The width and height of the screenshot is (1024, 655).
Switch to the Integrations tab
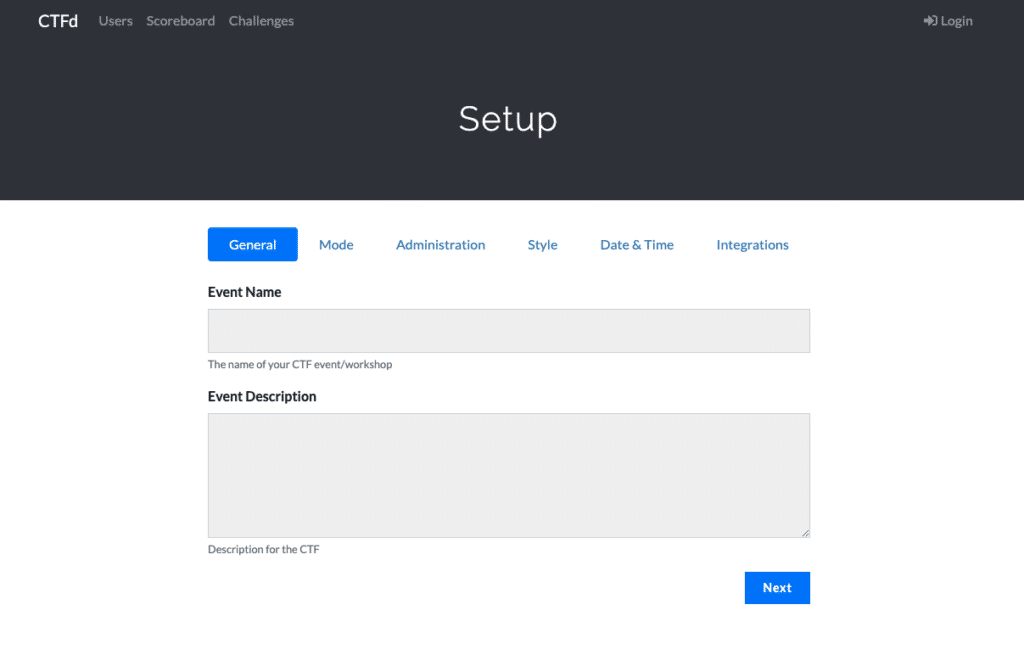coord(752,244)
